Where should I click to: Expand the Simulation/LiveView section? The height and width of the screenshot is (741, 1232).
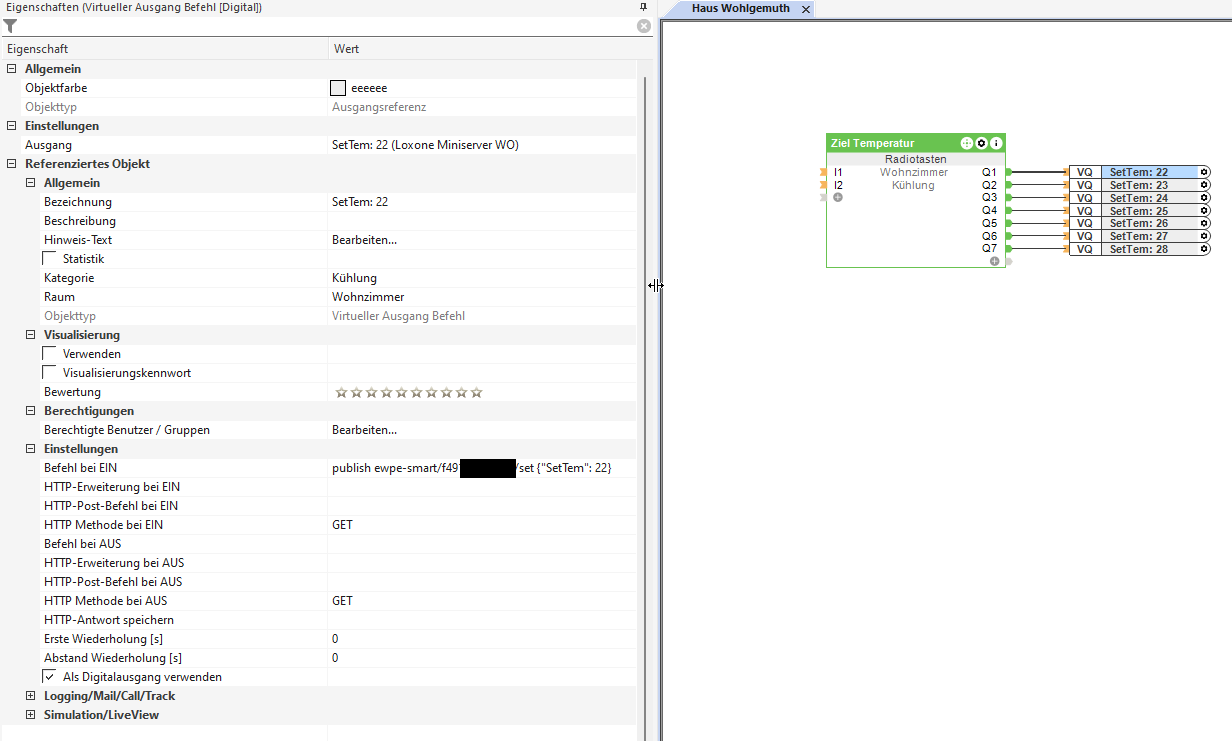[31, 715]
